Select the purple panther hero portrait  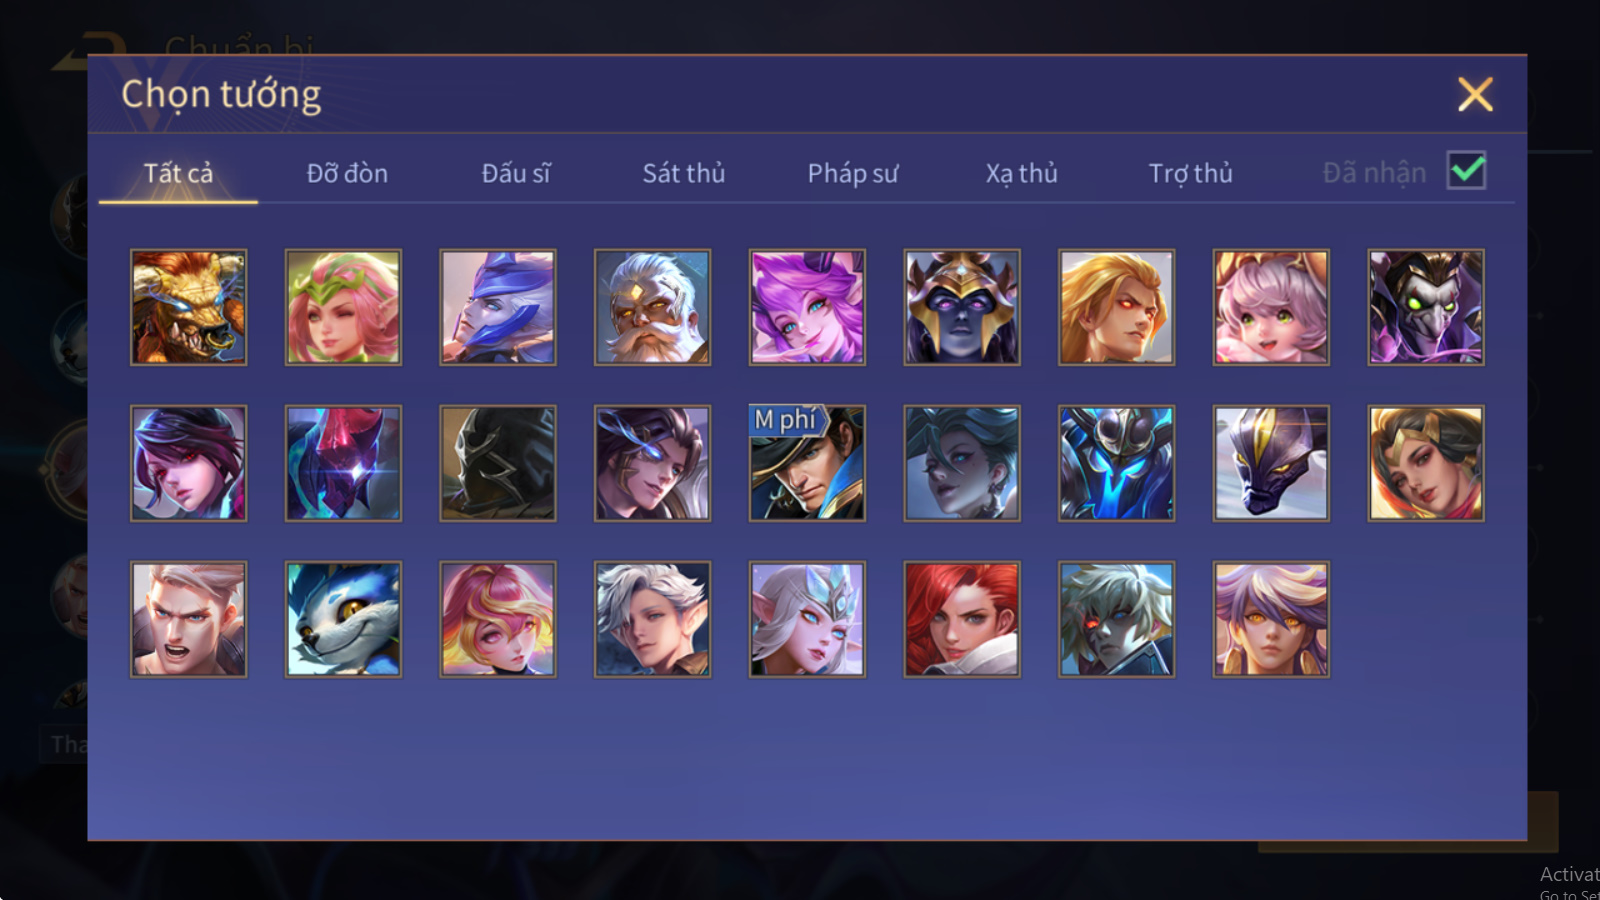tap(1271, 463)
